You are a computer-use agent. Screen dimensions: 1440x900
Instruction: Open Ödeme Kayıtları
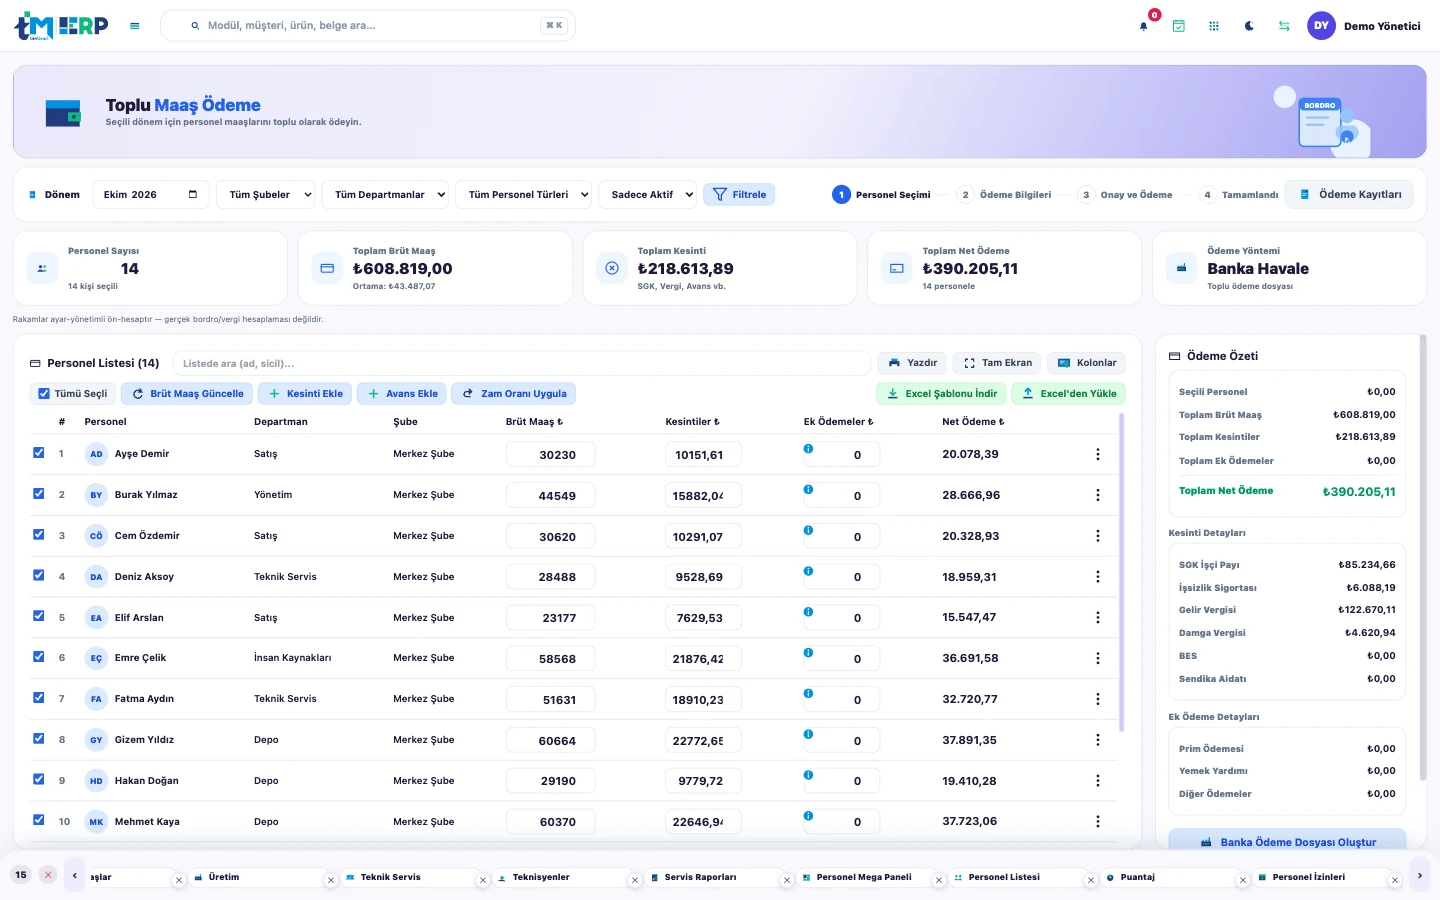[x=1350, y=195]
